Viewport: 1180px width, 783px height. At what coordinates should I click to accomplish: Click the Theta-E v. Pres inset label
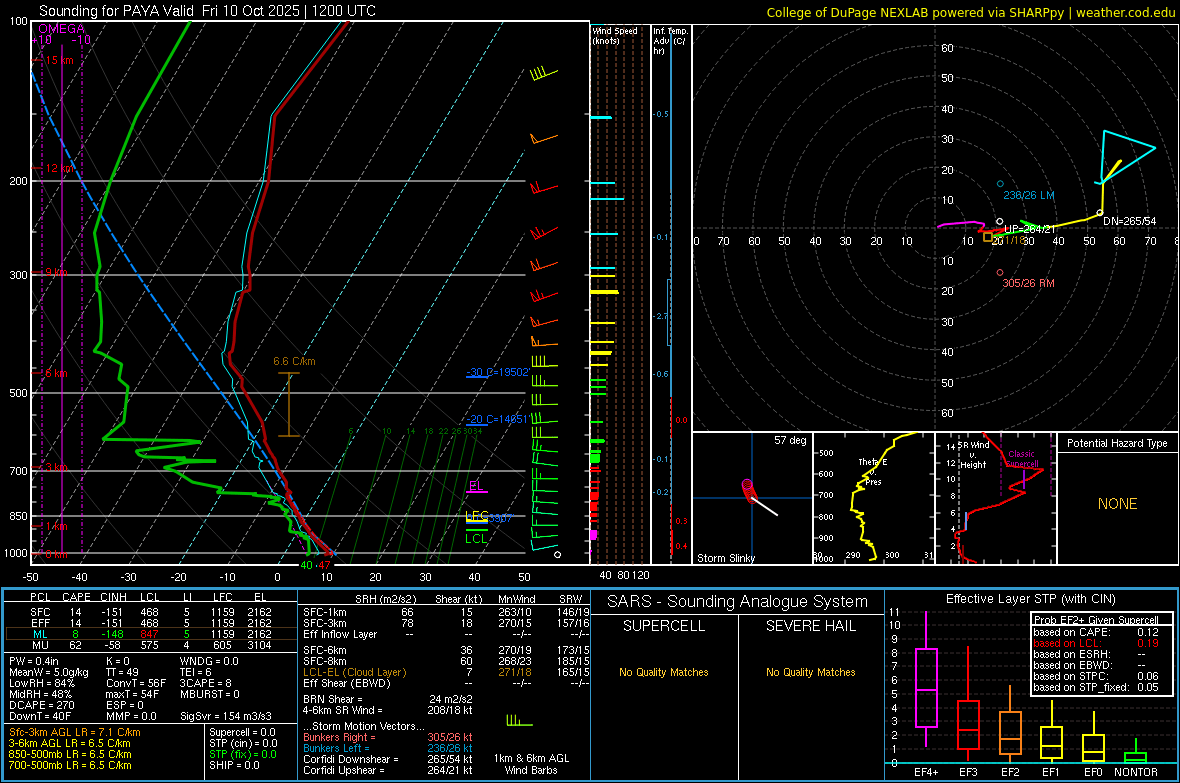point(873,471)
